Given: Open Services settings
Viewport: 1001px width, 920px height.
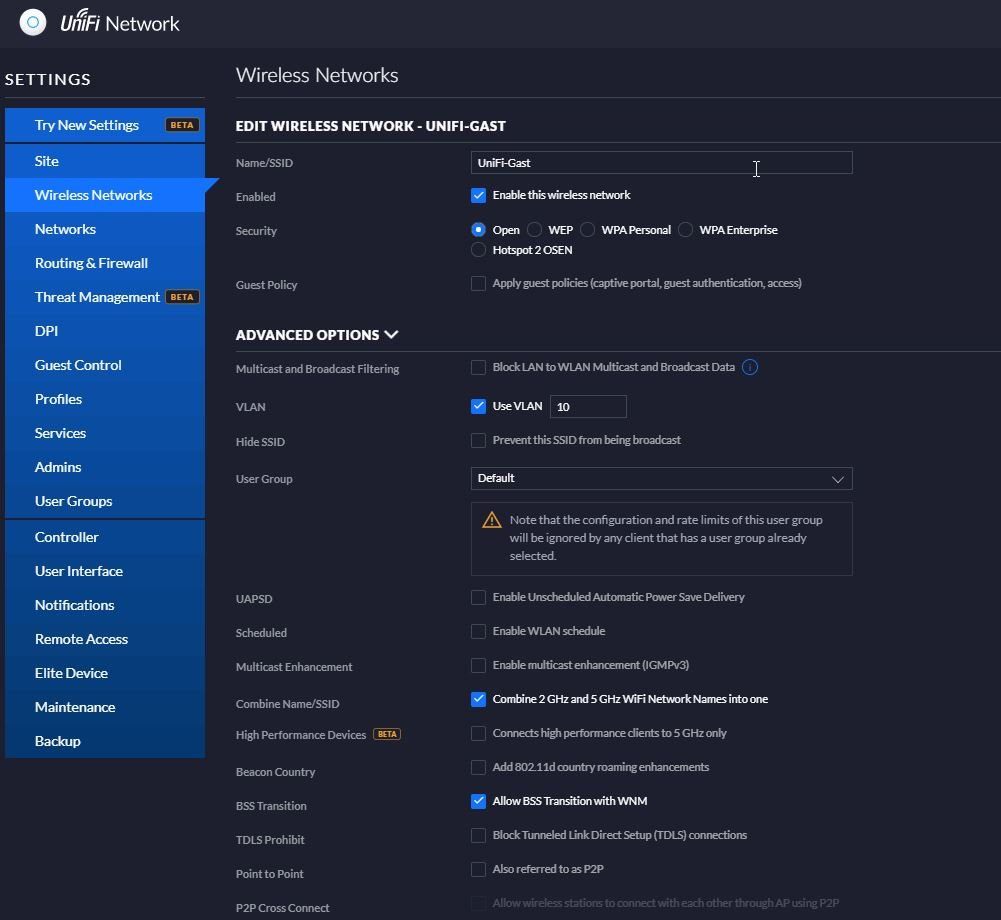Looking at the screenshot, I should 105,433.
